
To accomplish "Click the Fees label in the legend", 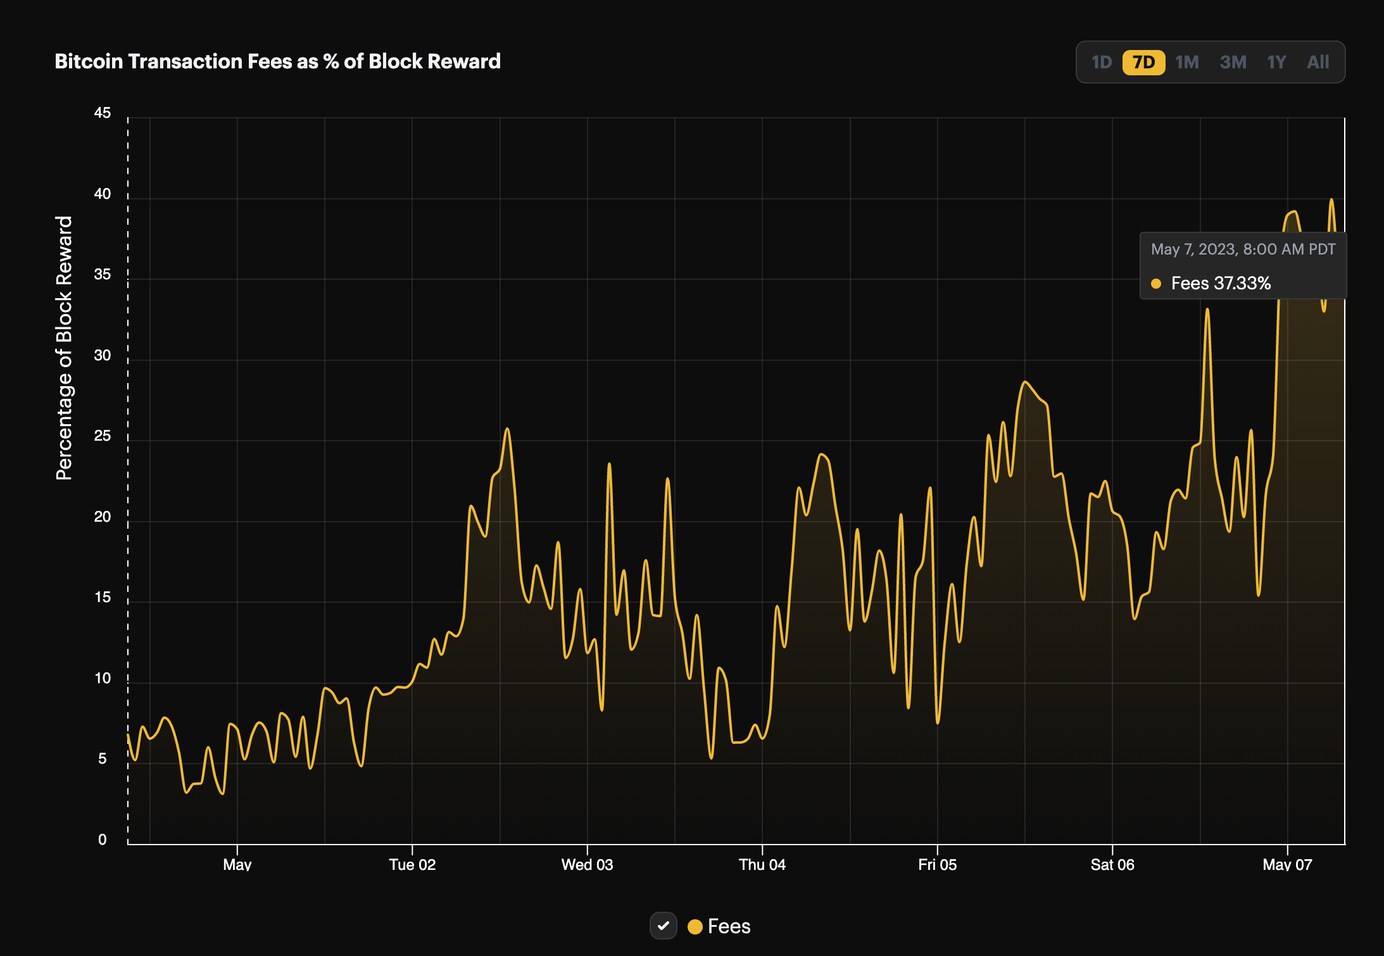I will pos(729,926).
